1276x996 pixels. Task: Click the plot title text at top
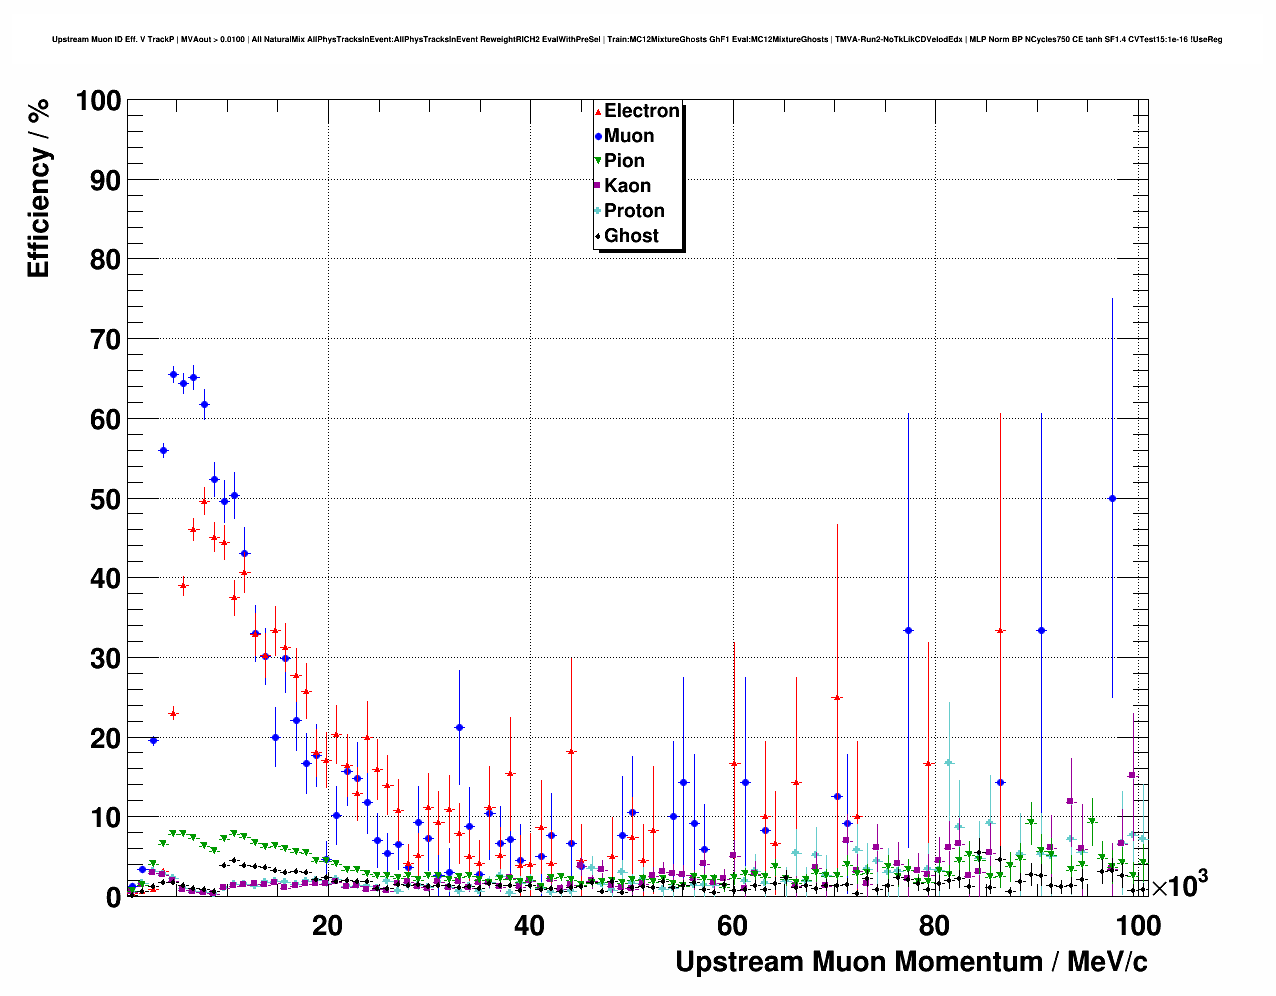click(x=637, y=39)
